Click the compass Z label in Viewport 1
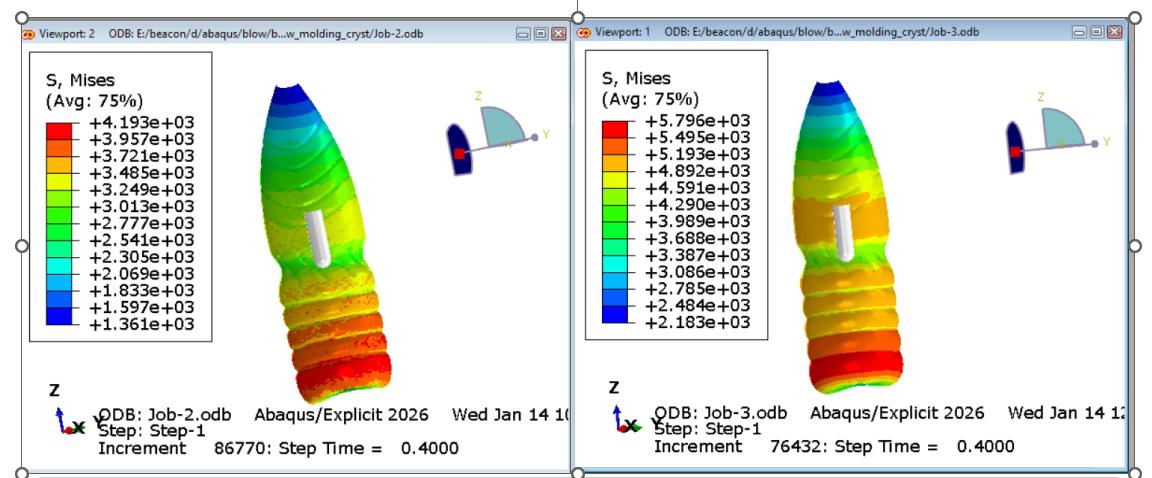Image resolution: width=1152 pixels, height=478 pixels. pos(1040,97)
